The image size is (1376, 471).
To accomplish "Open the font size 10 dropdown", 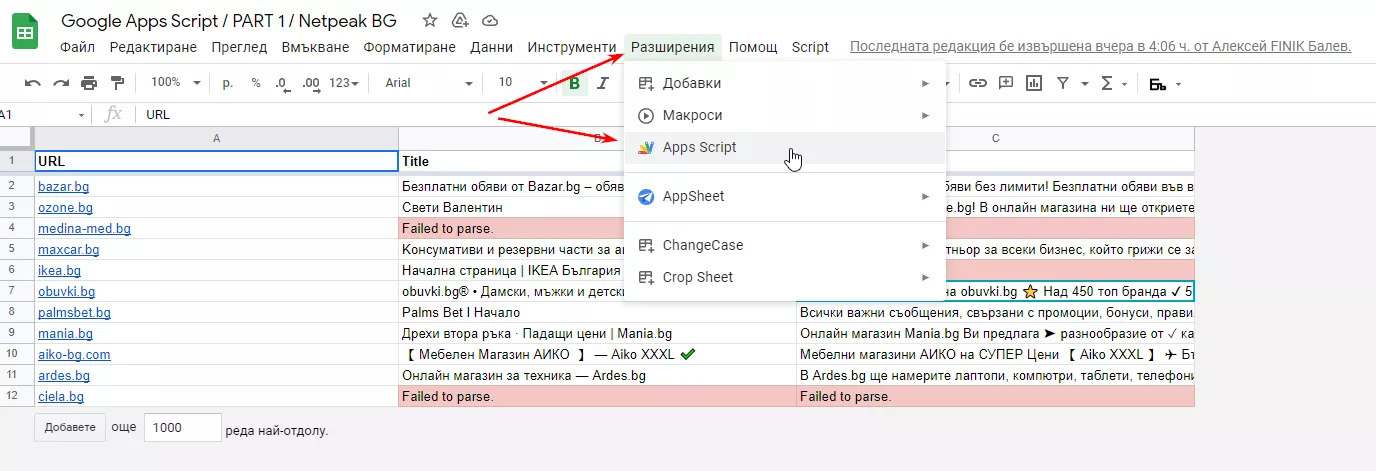I will 523,83.
